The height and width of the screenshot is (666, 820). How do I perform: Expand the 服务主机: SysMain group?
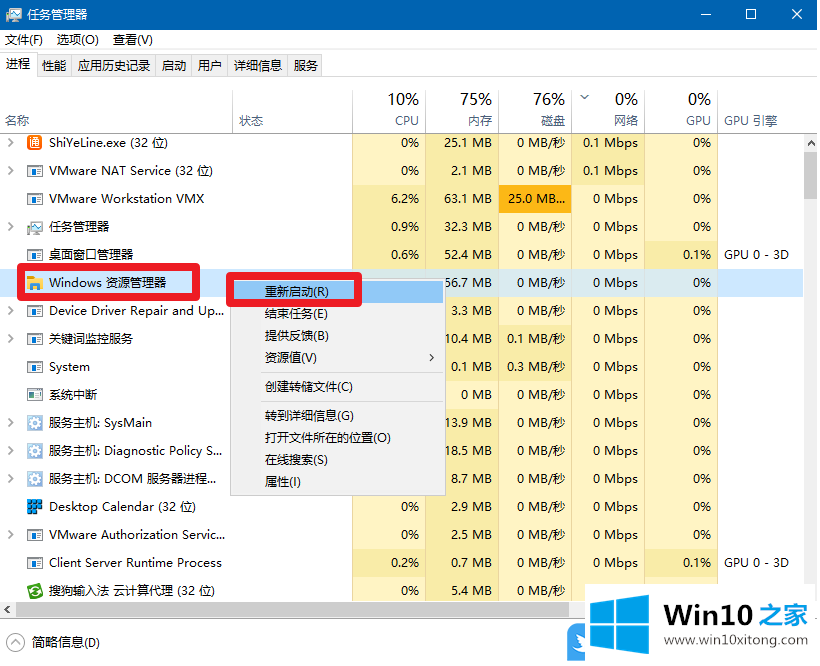point(10,423)
